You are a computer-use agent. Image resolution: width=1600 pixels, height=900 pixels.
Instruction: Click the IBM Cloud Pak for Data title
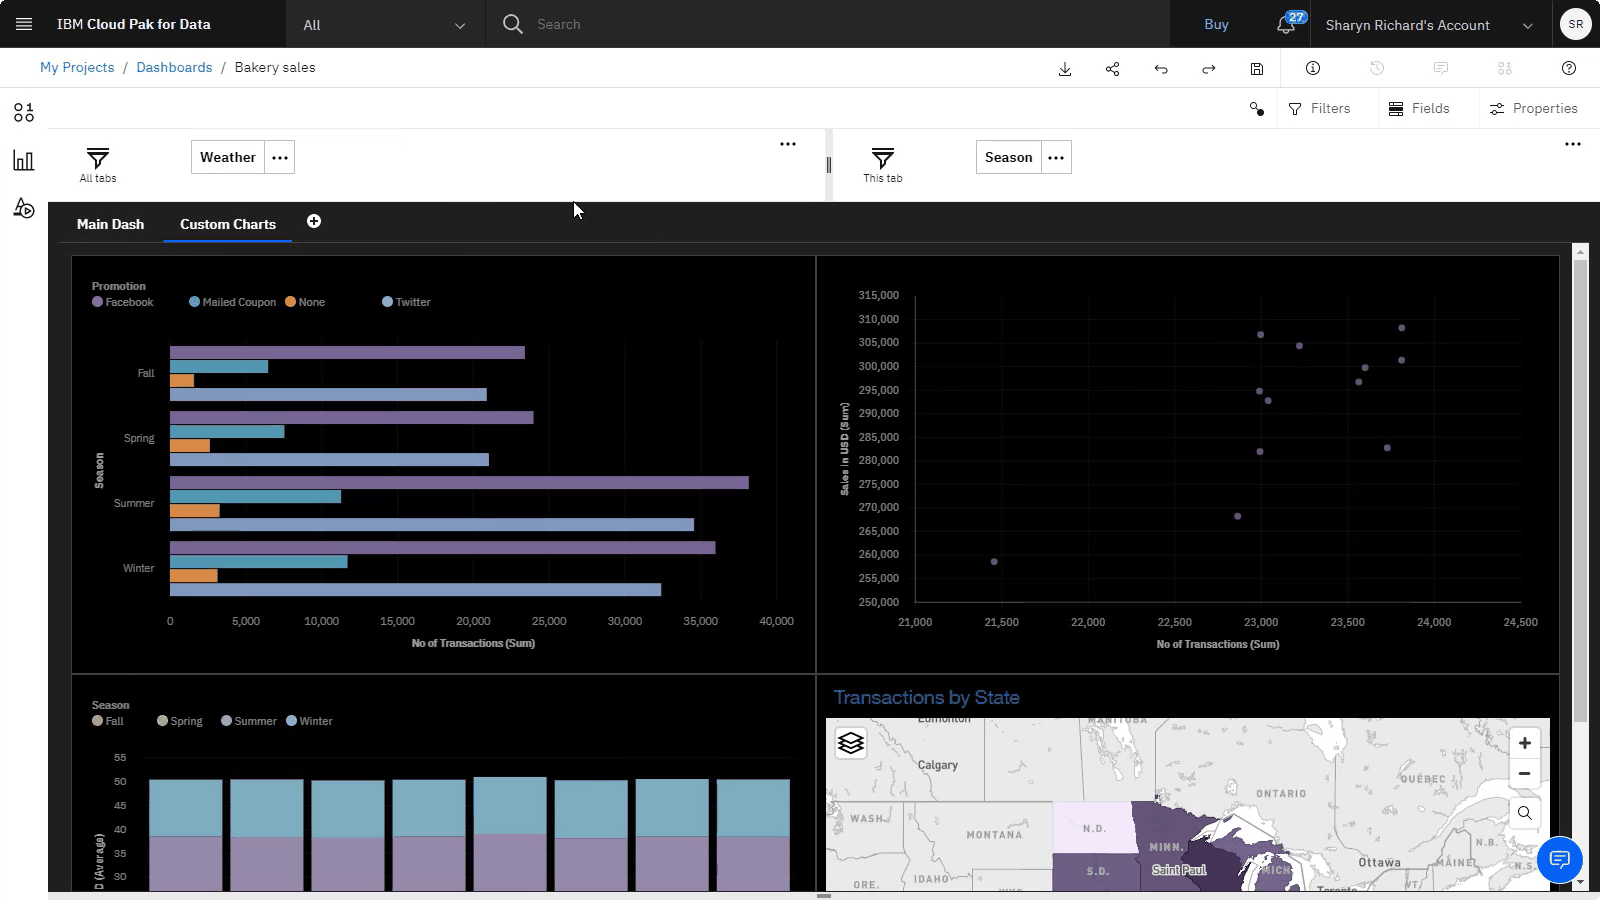pos(134,24)
